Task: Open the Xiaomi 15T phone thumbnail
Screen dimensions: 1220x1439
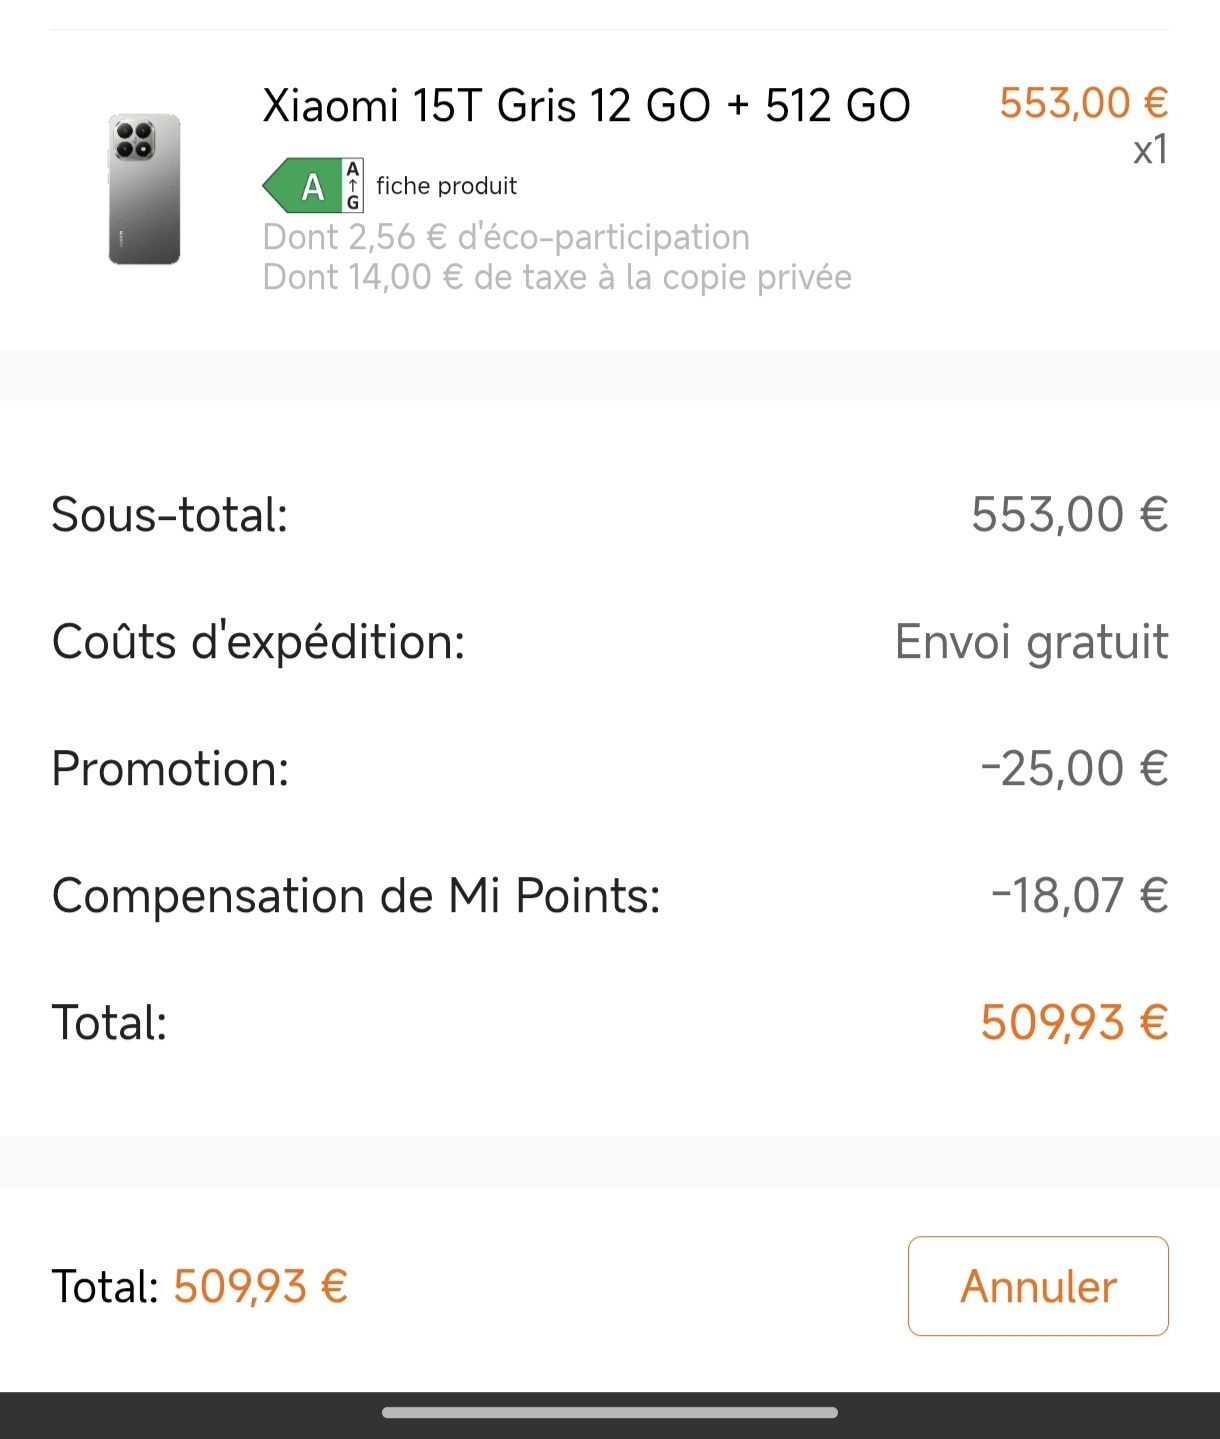Action: click(x=145, y=189)
